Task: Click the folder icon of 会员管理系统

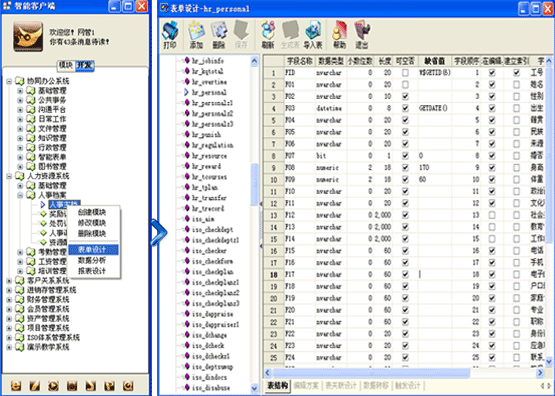Action: click(20, 309)
